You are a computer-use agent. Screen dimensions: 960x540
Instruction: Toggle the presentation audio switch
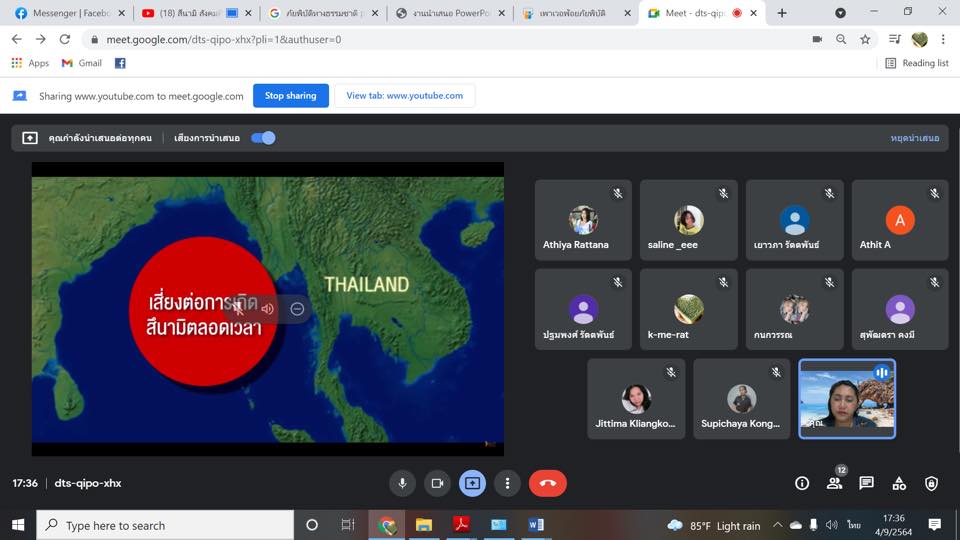263,138
